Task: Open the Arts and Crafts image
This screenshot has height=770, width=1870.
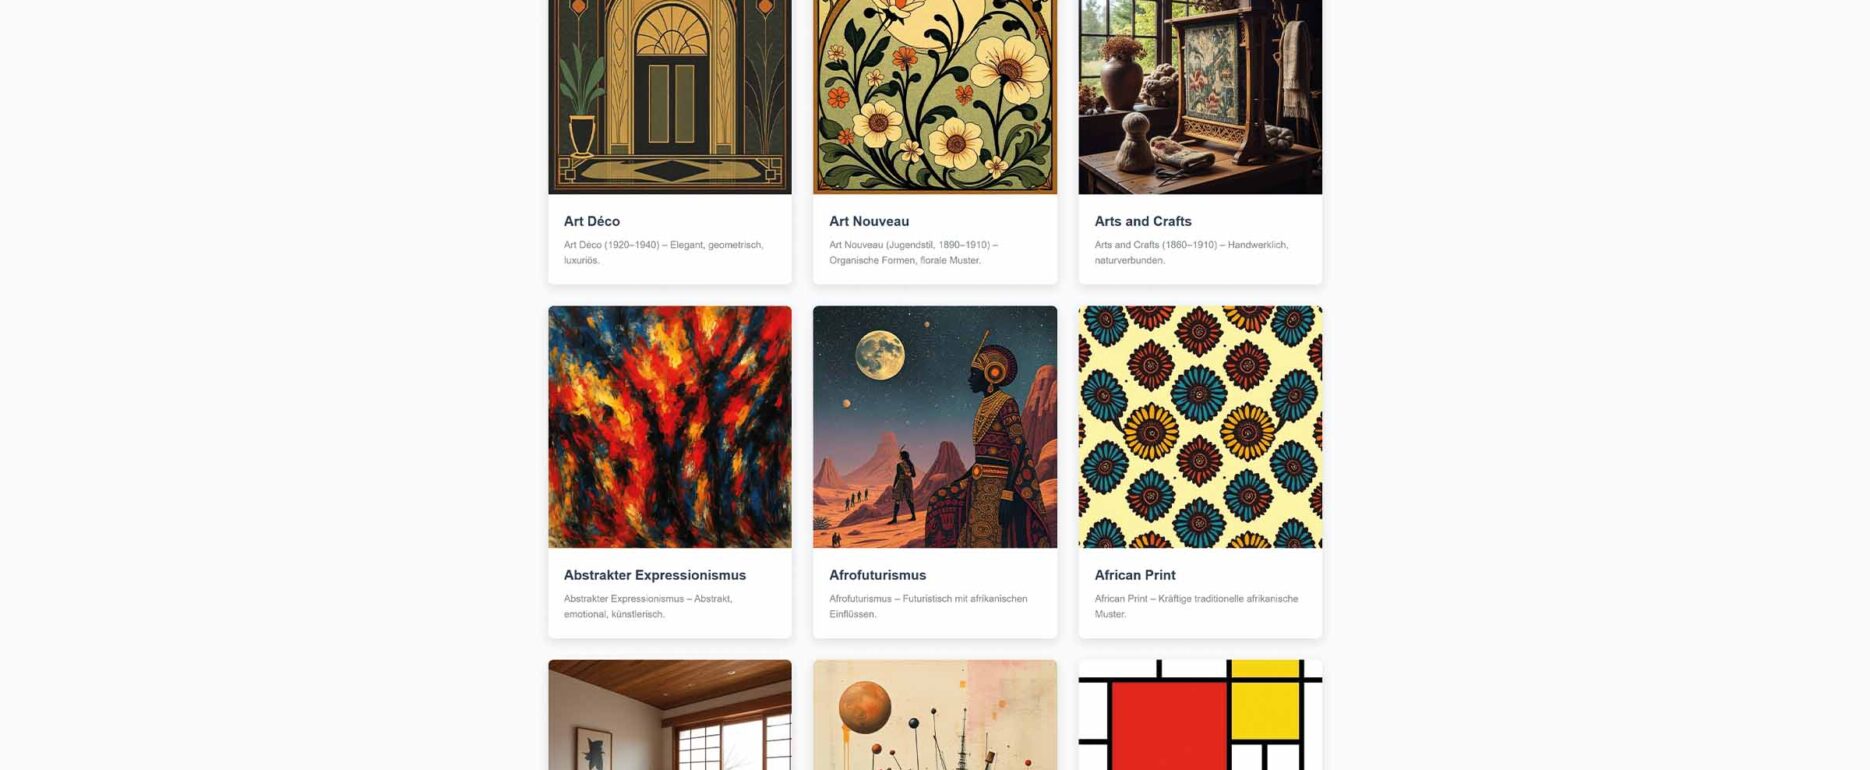Action: click(1200, 97)
